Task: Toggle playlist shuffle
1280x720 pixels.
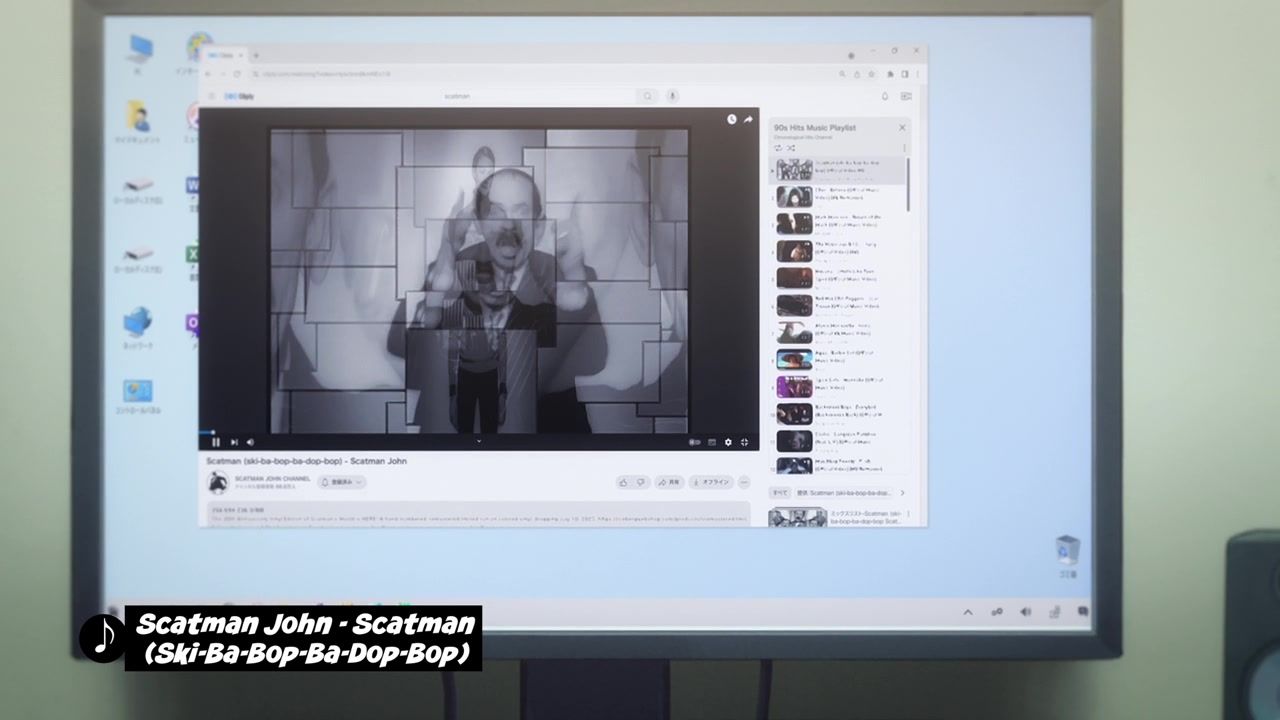Action: tap(790, 148)
